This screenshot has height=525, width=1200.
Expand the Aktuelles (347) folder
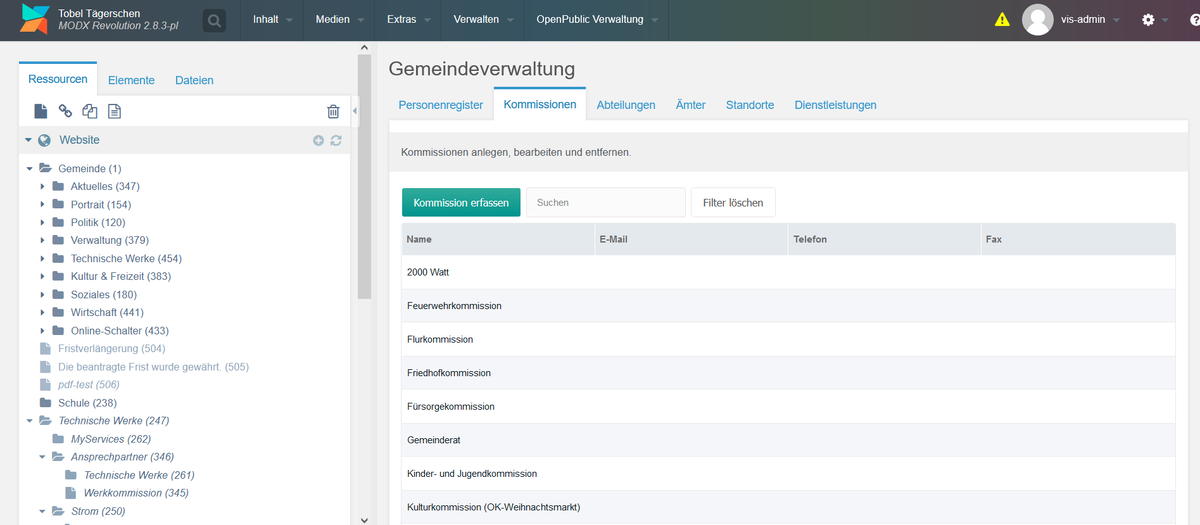click(x=43, y=187)
